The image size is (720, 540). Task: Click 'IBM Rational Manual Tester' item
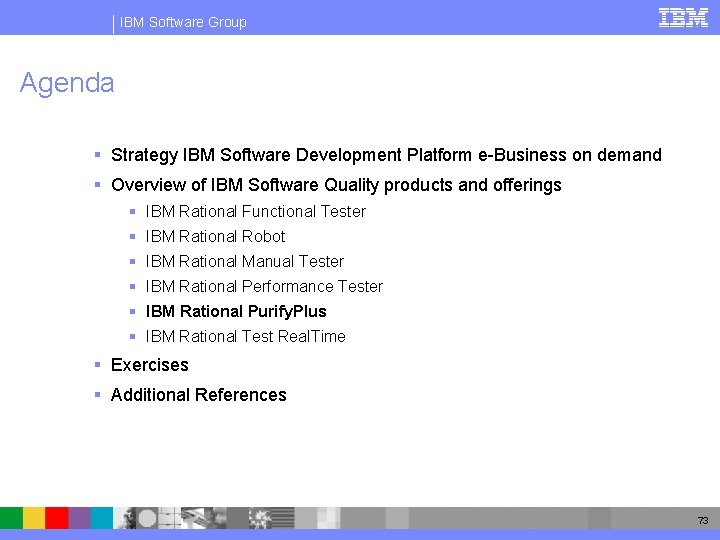245,261
